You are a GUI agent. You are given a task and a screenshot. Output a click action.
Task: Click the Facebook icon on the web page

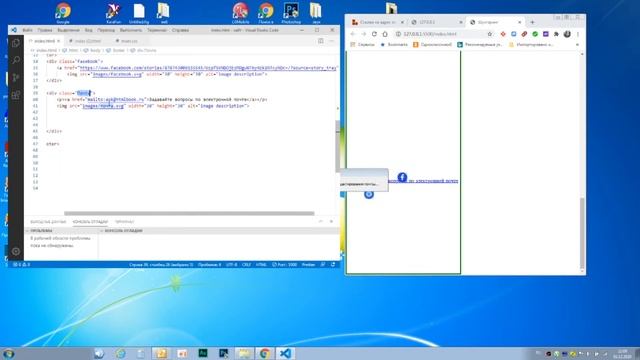402,177
